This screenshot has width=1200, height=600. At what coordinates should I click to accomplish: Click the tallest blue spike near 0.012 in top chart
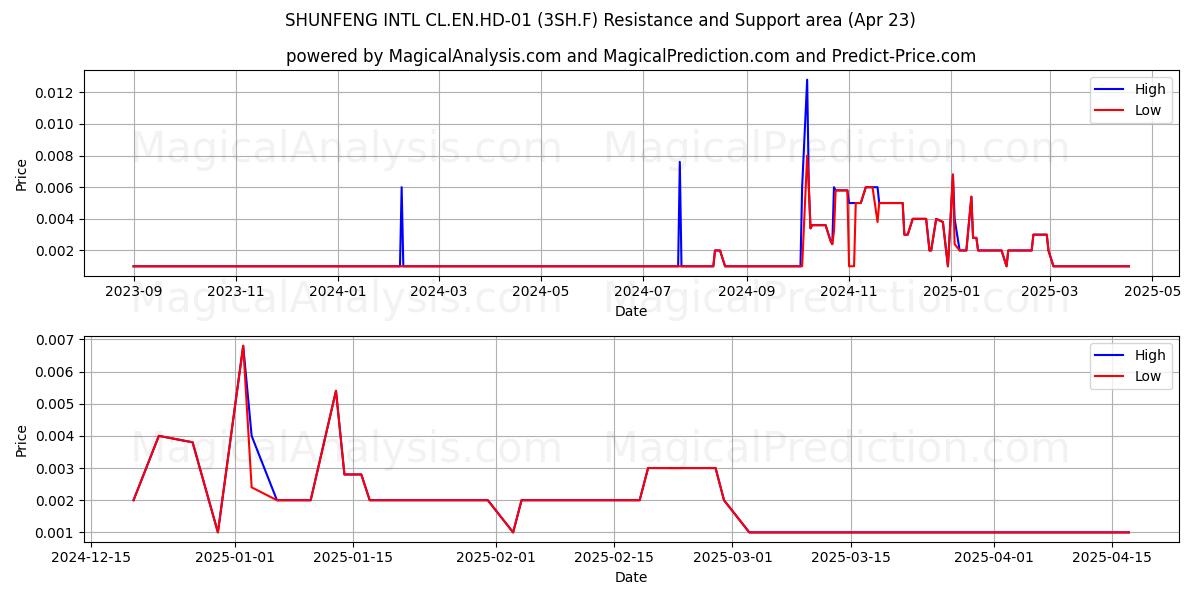[807, 81]
